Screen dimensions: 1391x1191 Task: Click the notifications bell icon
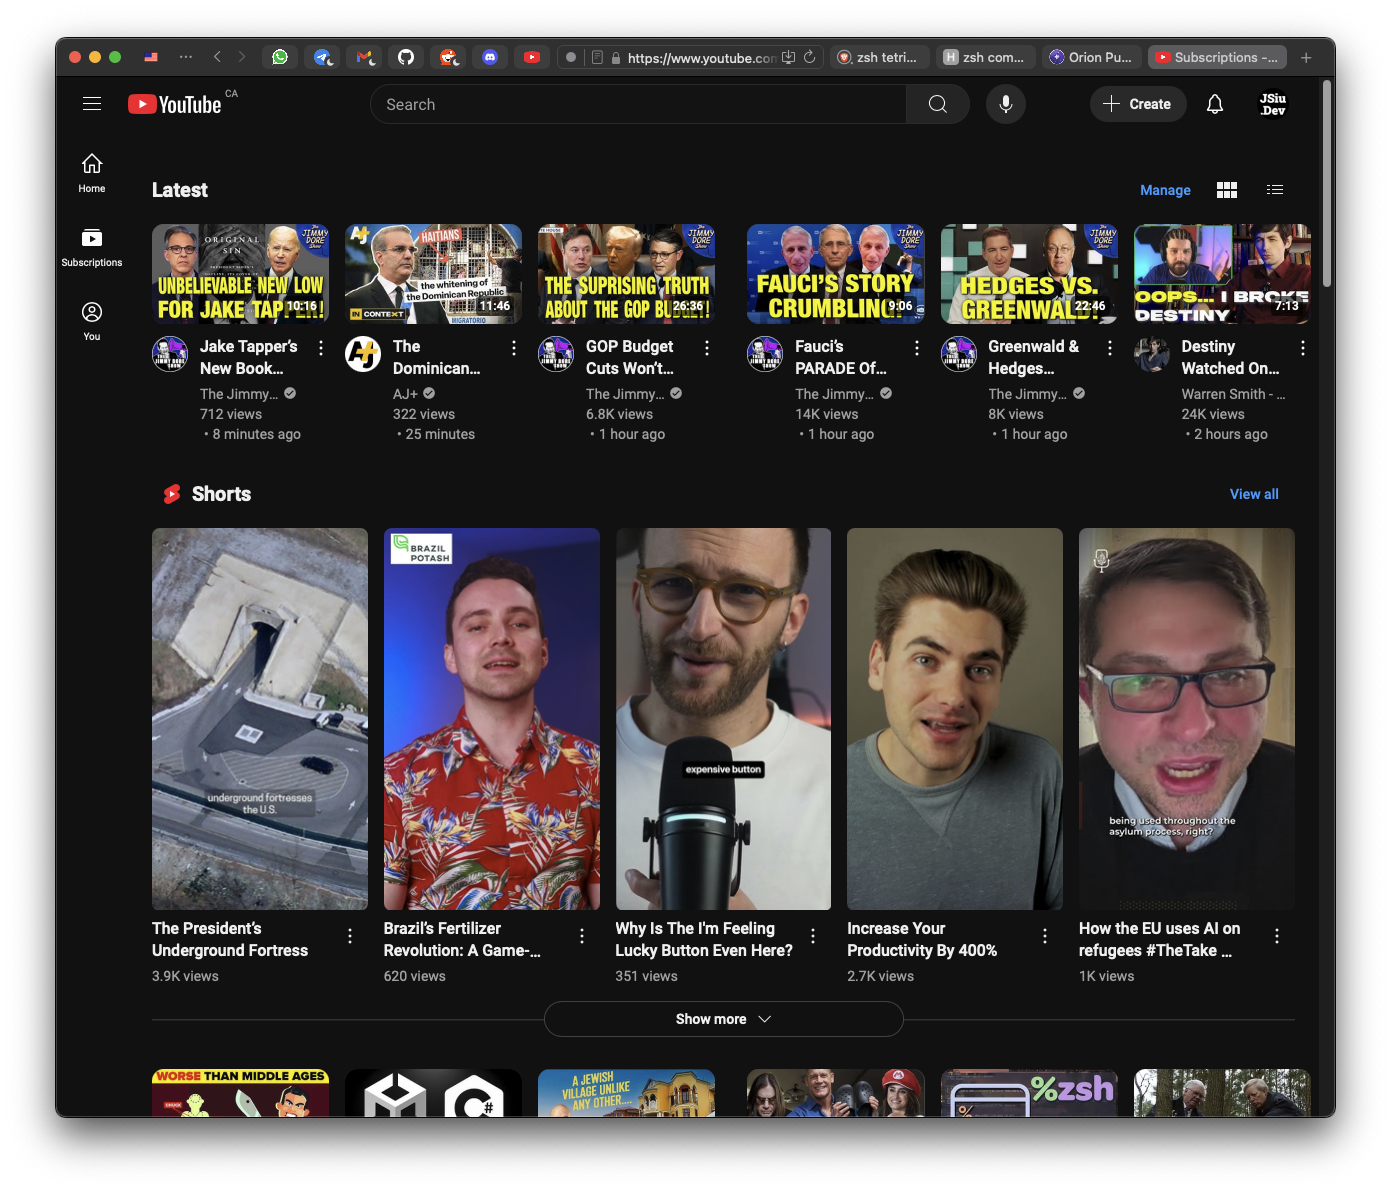[1214, 103]
